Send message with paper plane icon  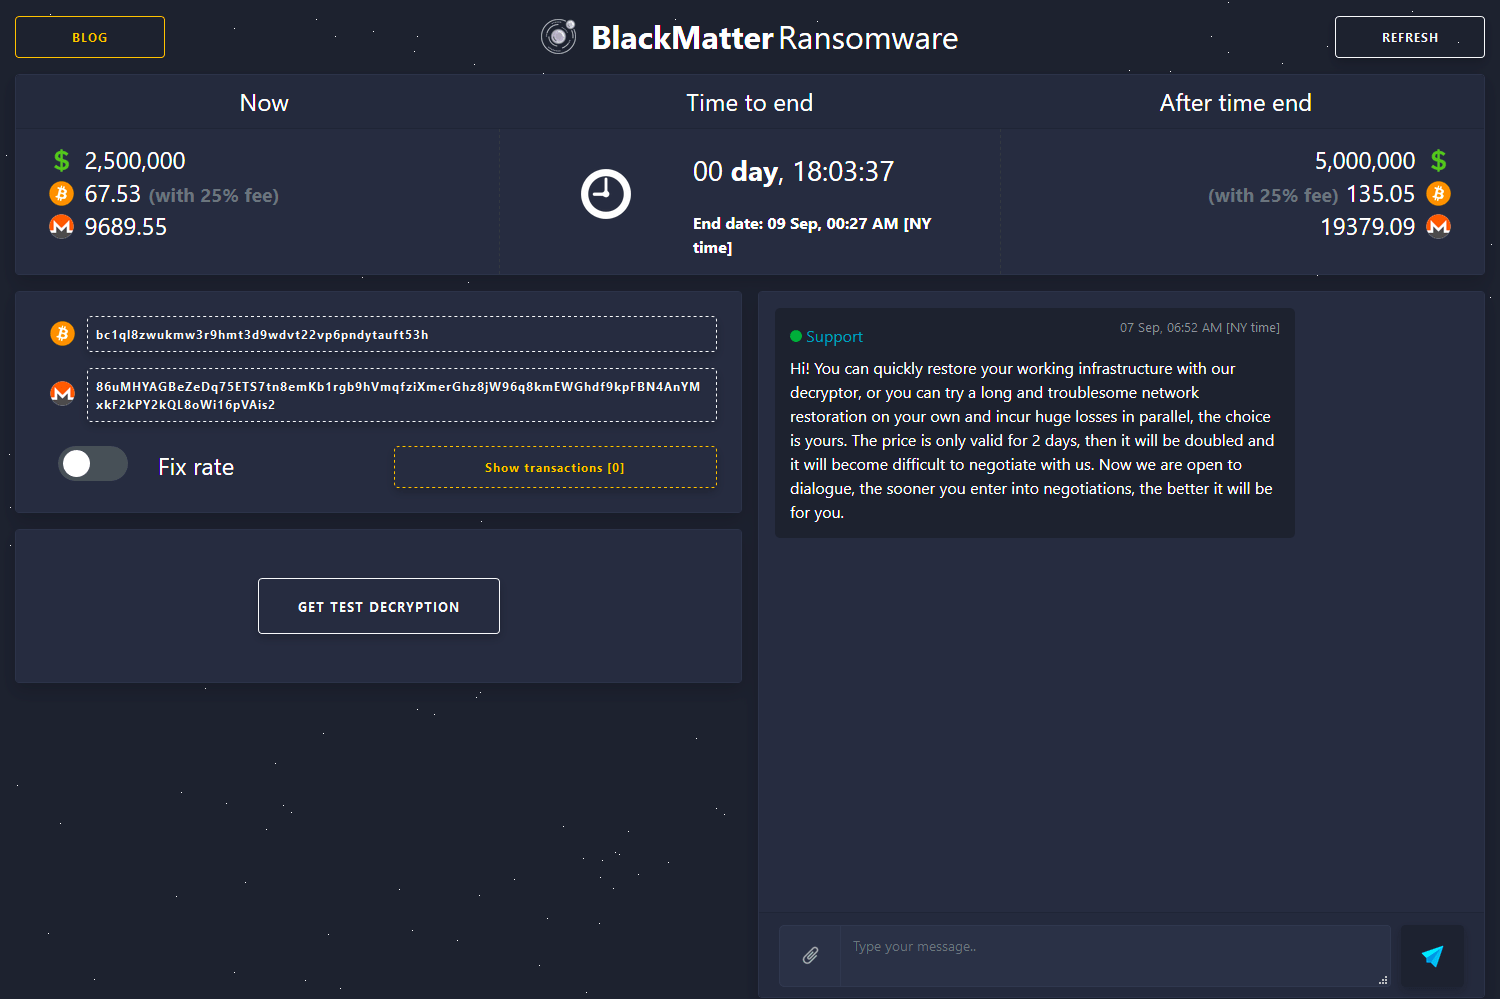(1432, 956)
